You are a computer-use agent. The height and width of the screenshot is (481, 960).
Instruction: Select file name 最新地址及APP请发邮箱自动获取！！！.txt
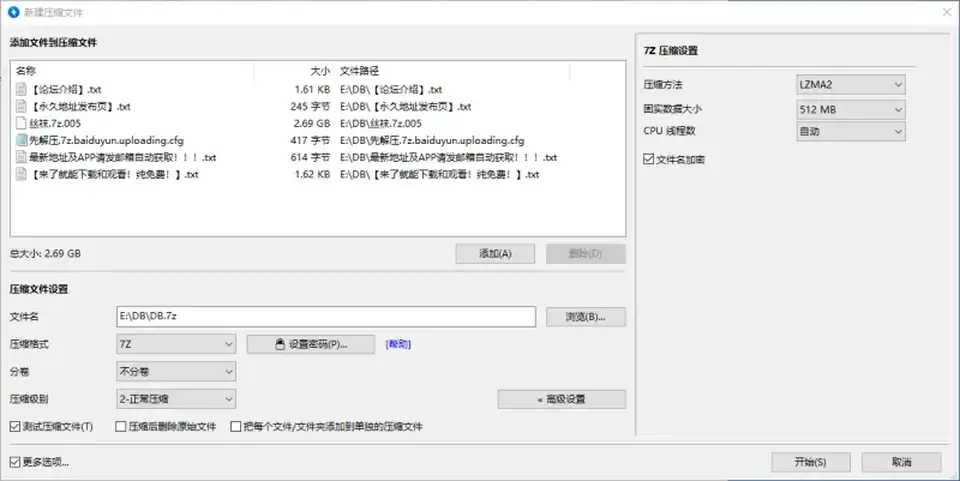[x=122, y=157]
